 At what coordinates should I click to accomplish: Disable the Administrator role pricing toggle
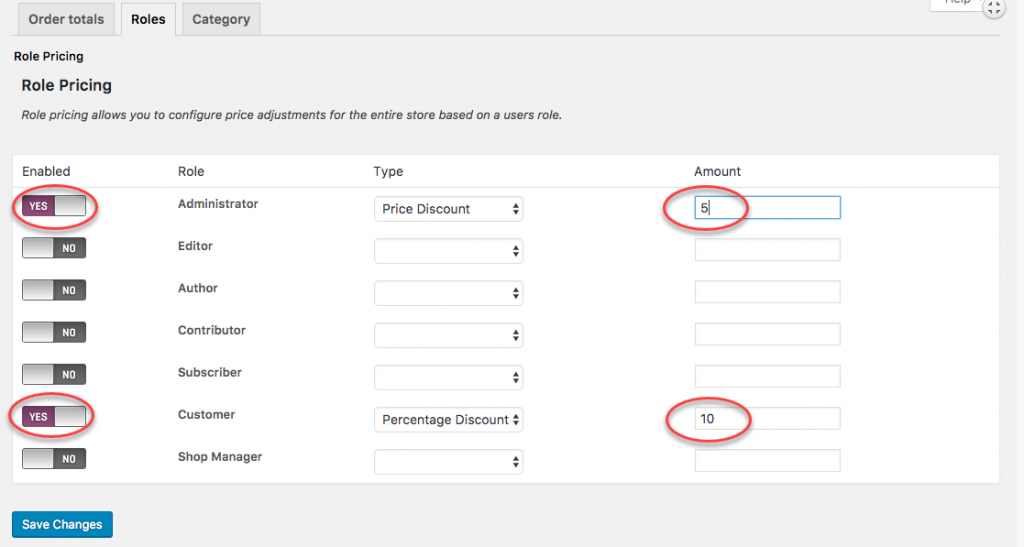coord(54,206)
